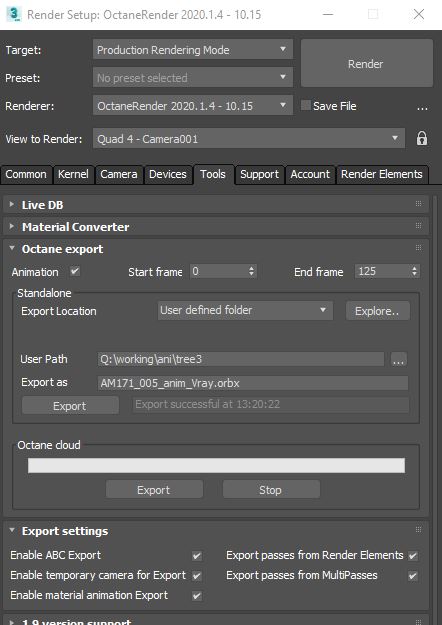Screen dimensions: 442x625
Task: Grab the Live DB rollout drag handle
Action: click(x=418, y=204)
